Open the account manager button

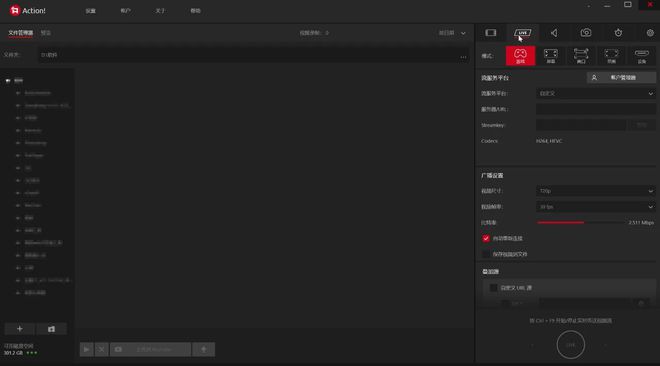621,78
